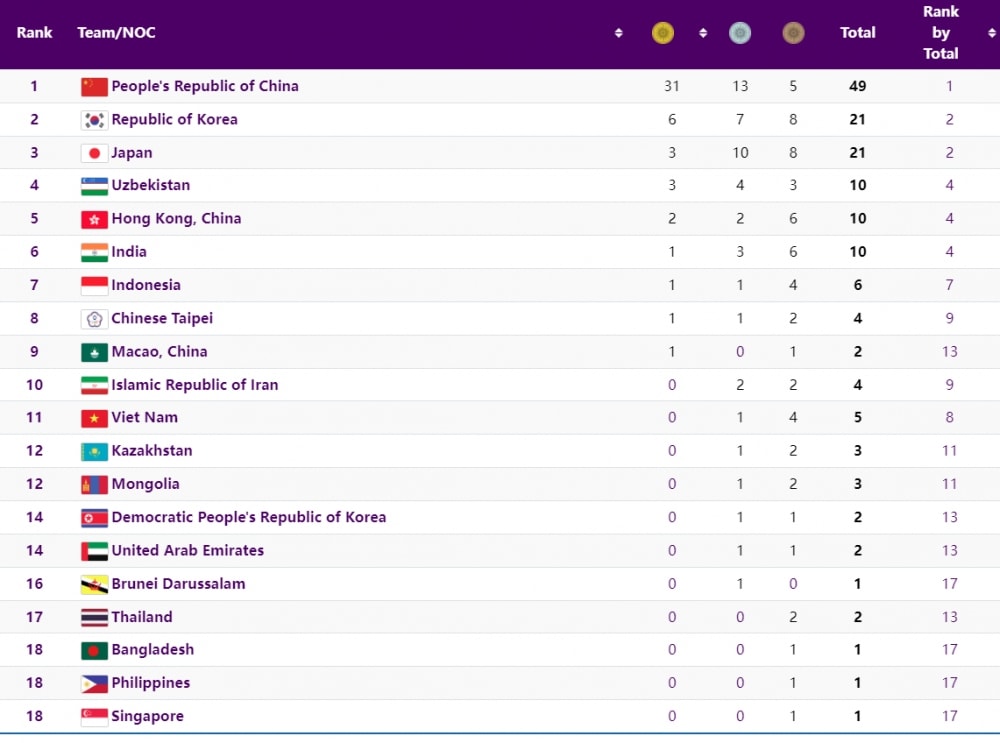Viewport: 1000px width, 743px height.
Task: Go to the Thailand team page
Action: tap(142, 617)
